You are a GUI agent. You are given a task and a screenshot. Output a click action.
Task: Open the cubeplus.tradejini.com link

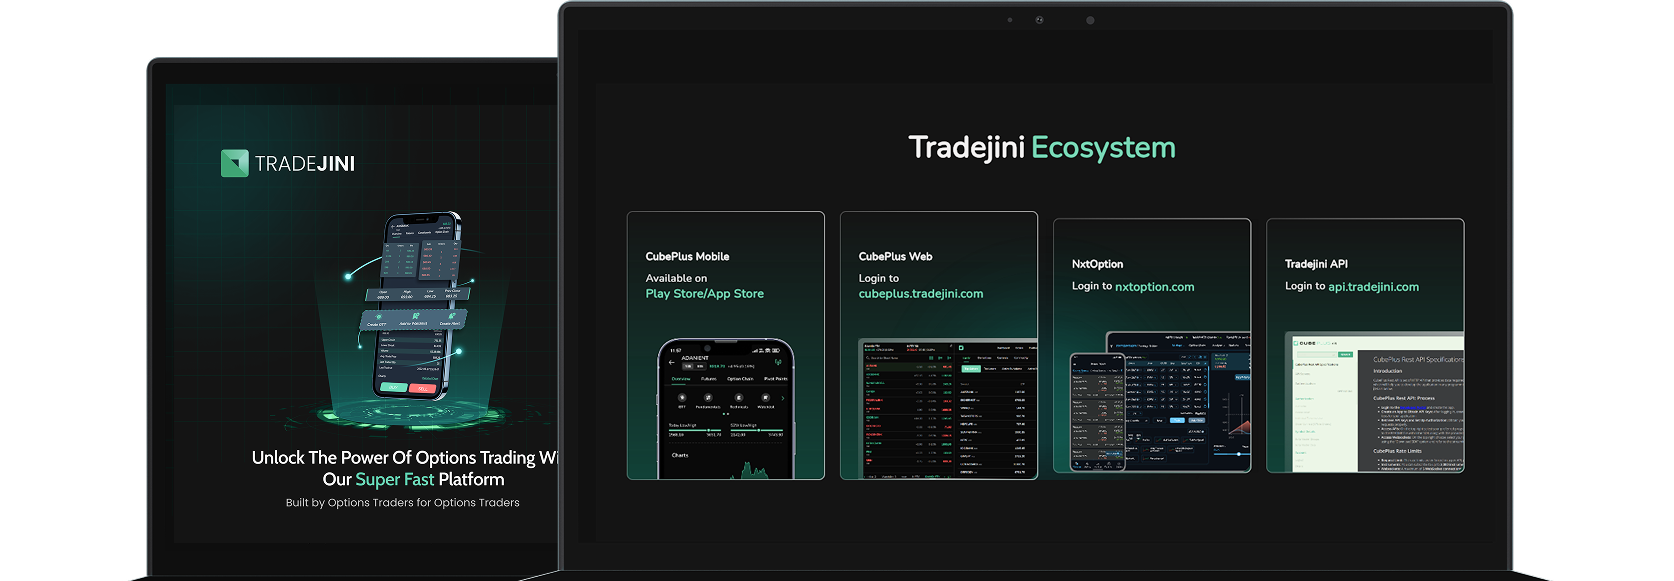(x=920, y=294)
